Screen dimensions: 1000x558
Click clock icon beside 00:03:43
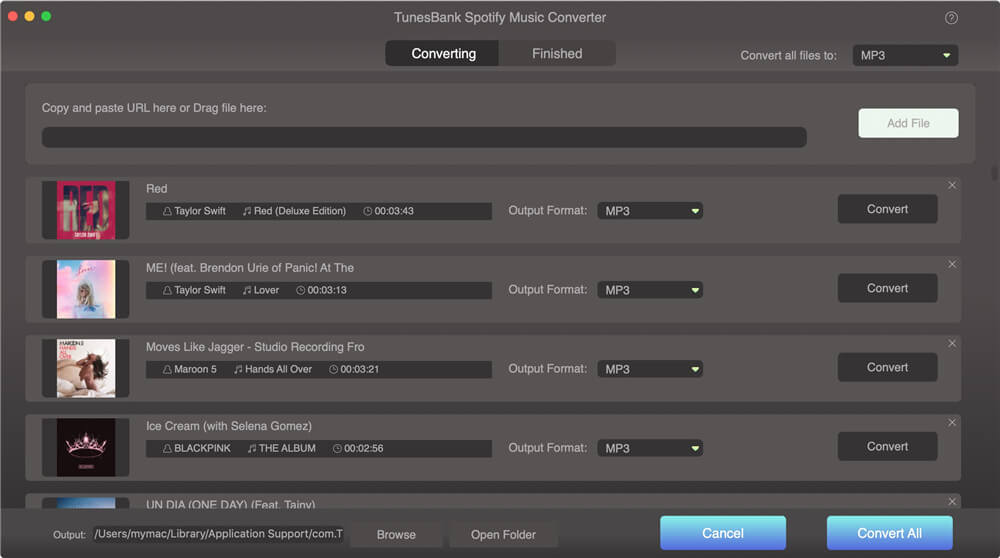367,211
